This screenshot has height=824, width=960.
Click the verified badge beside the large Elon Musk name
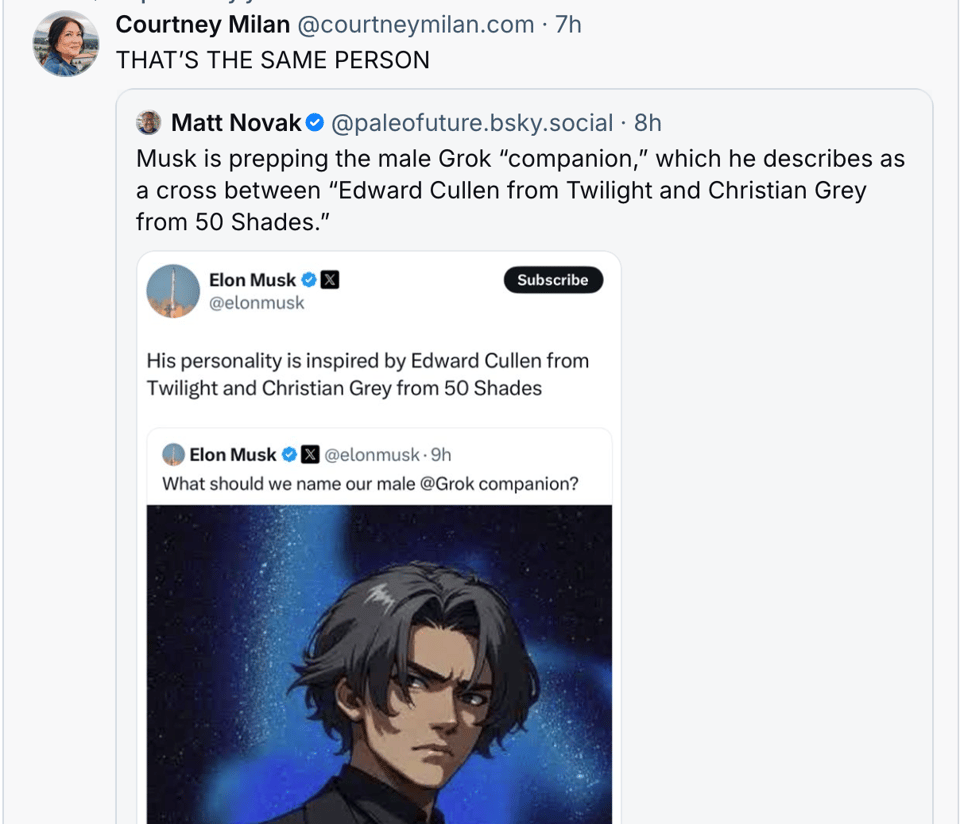(309, 280)
